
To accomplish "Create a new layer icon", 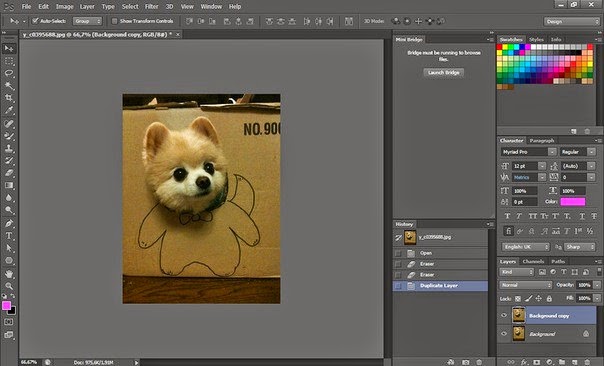I will coord(574,362).
